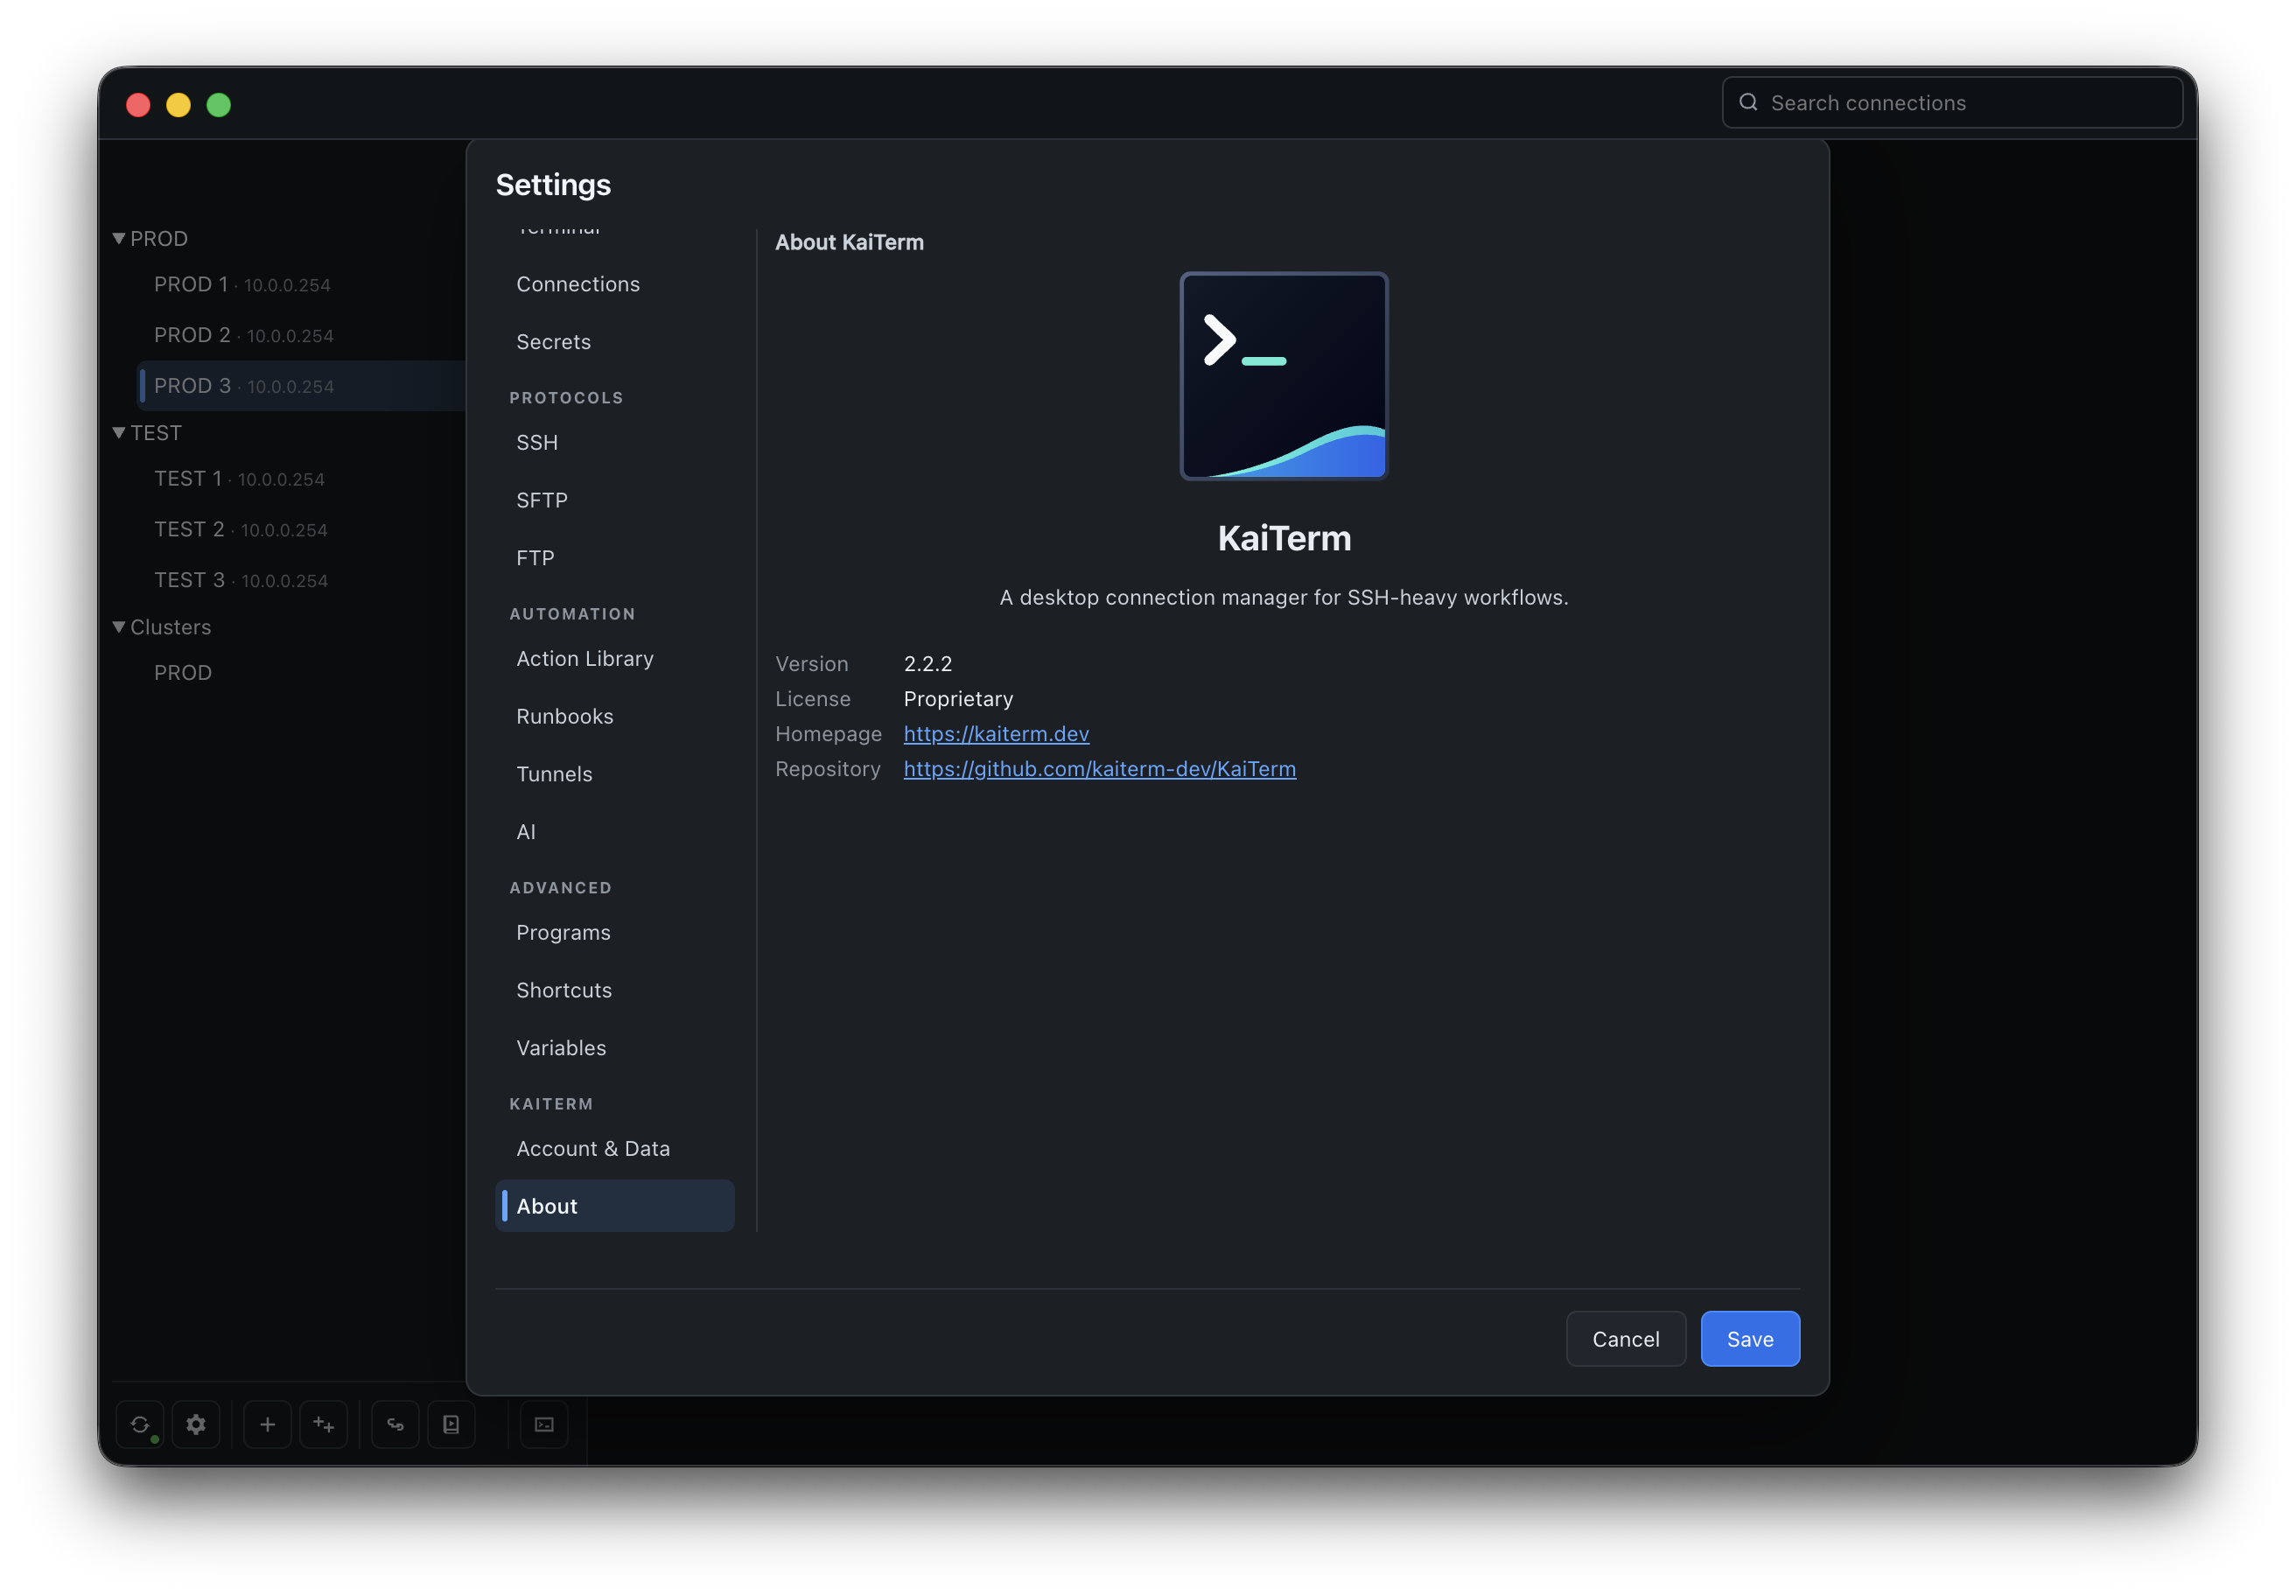Click the AUTOMATION section header
This screenshot has height=1596, width=2296.
[572, 614]
